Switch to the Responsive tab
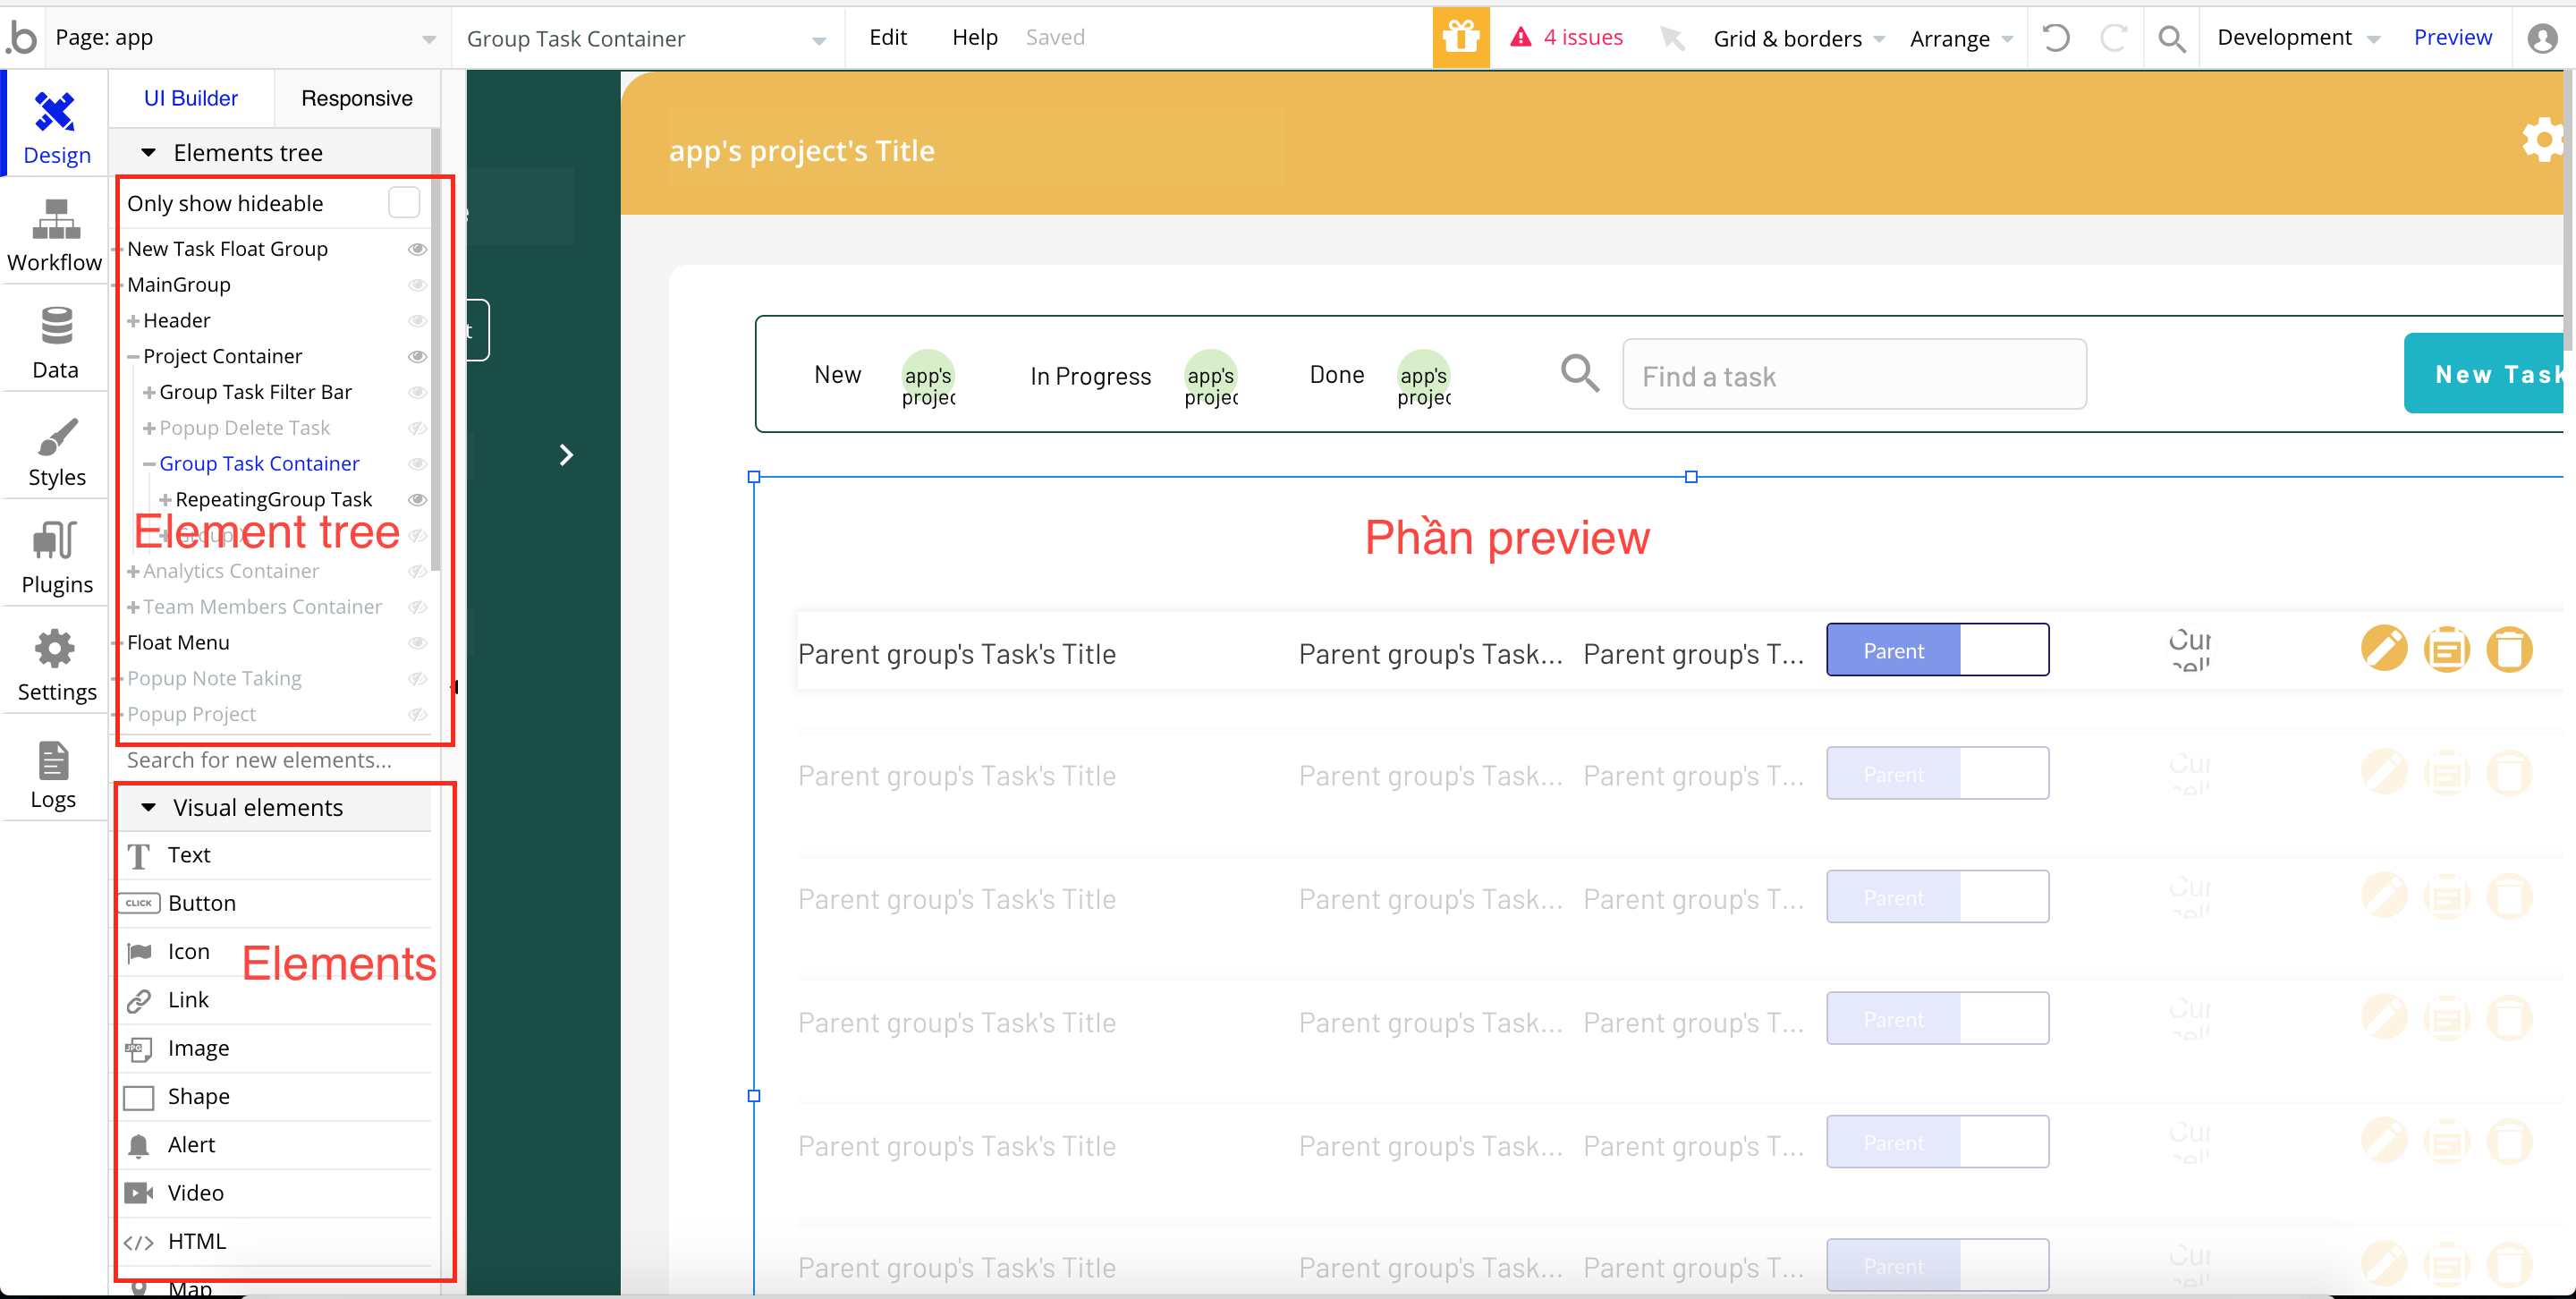This screenshot has width=2576, height=1299. (356, 98)
